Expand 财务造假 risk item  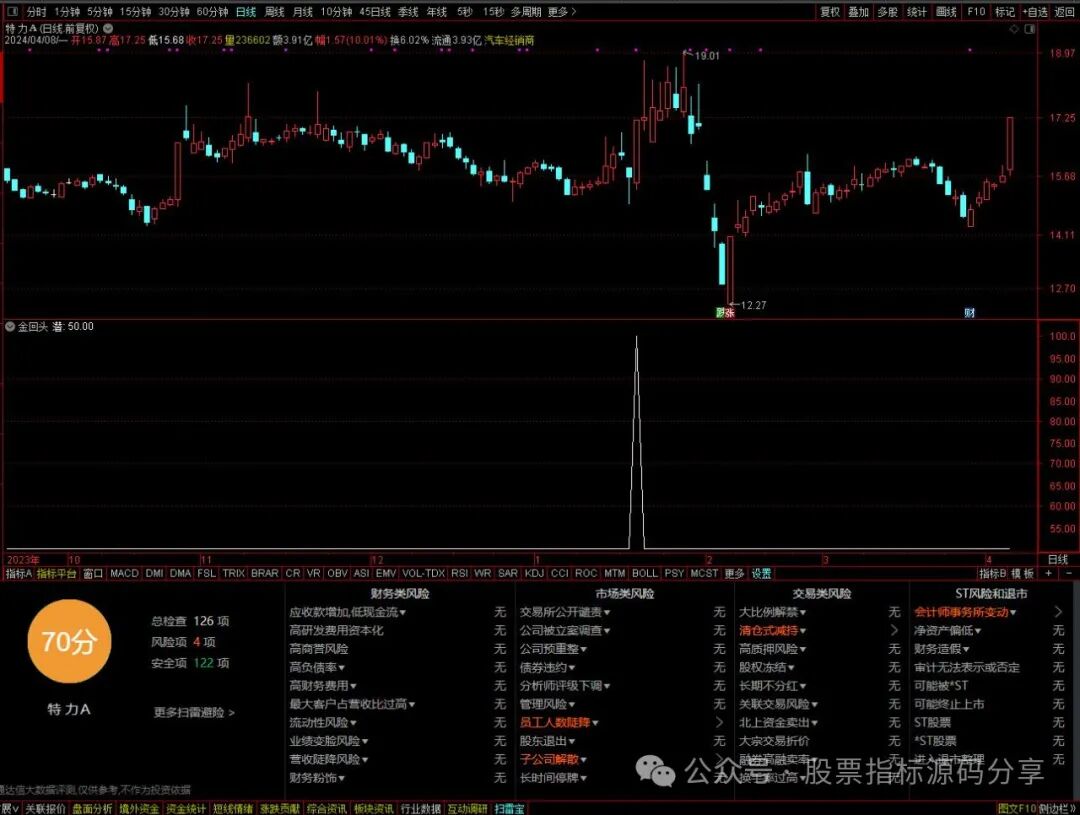[942, 649]
